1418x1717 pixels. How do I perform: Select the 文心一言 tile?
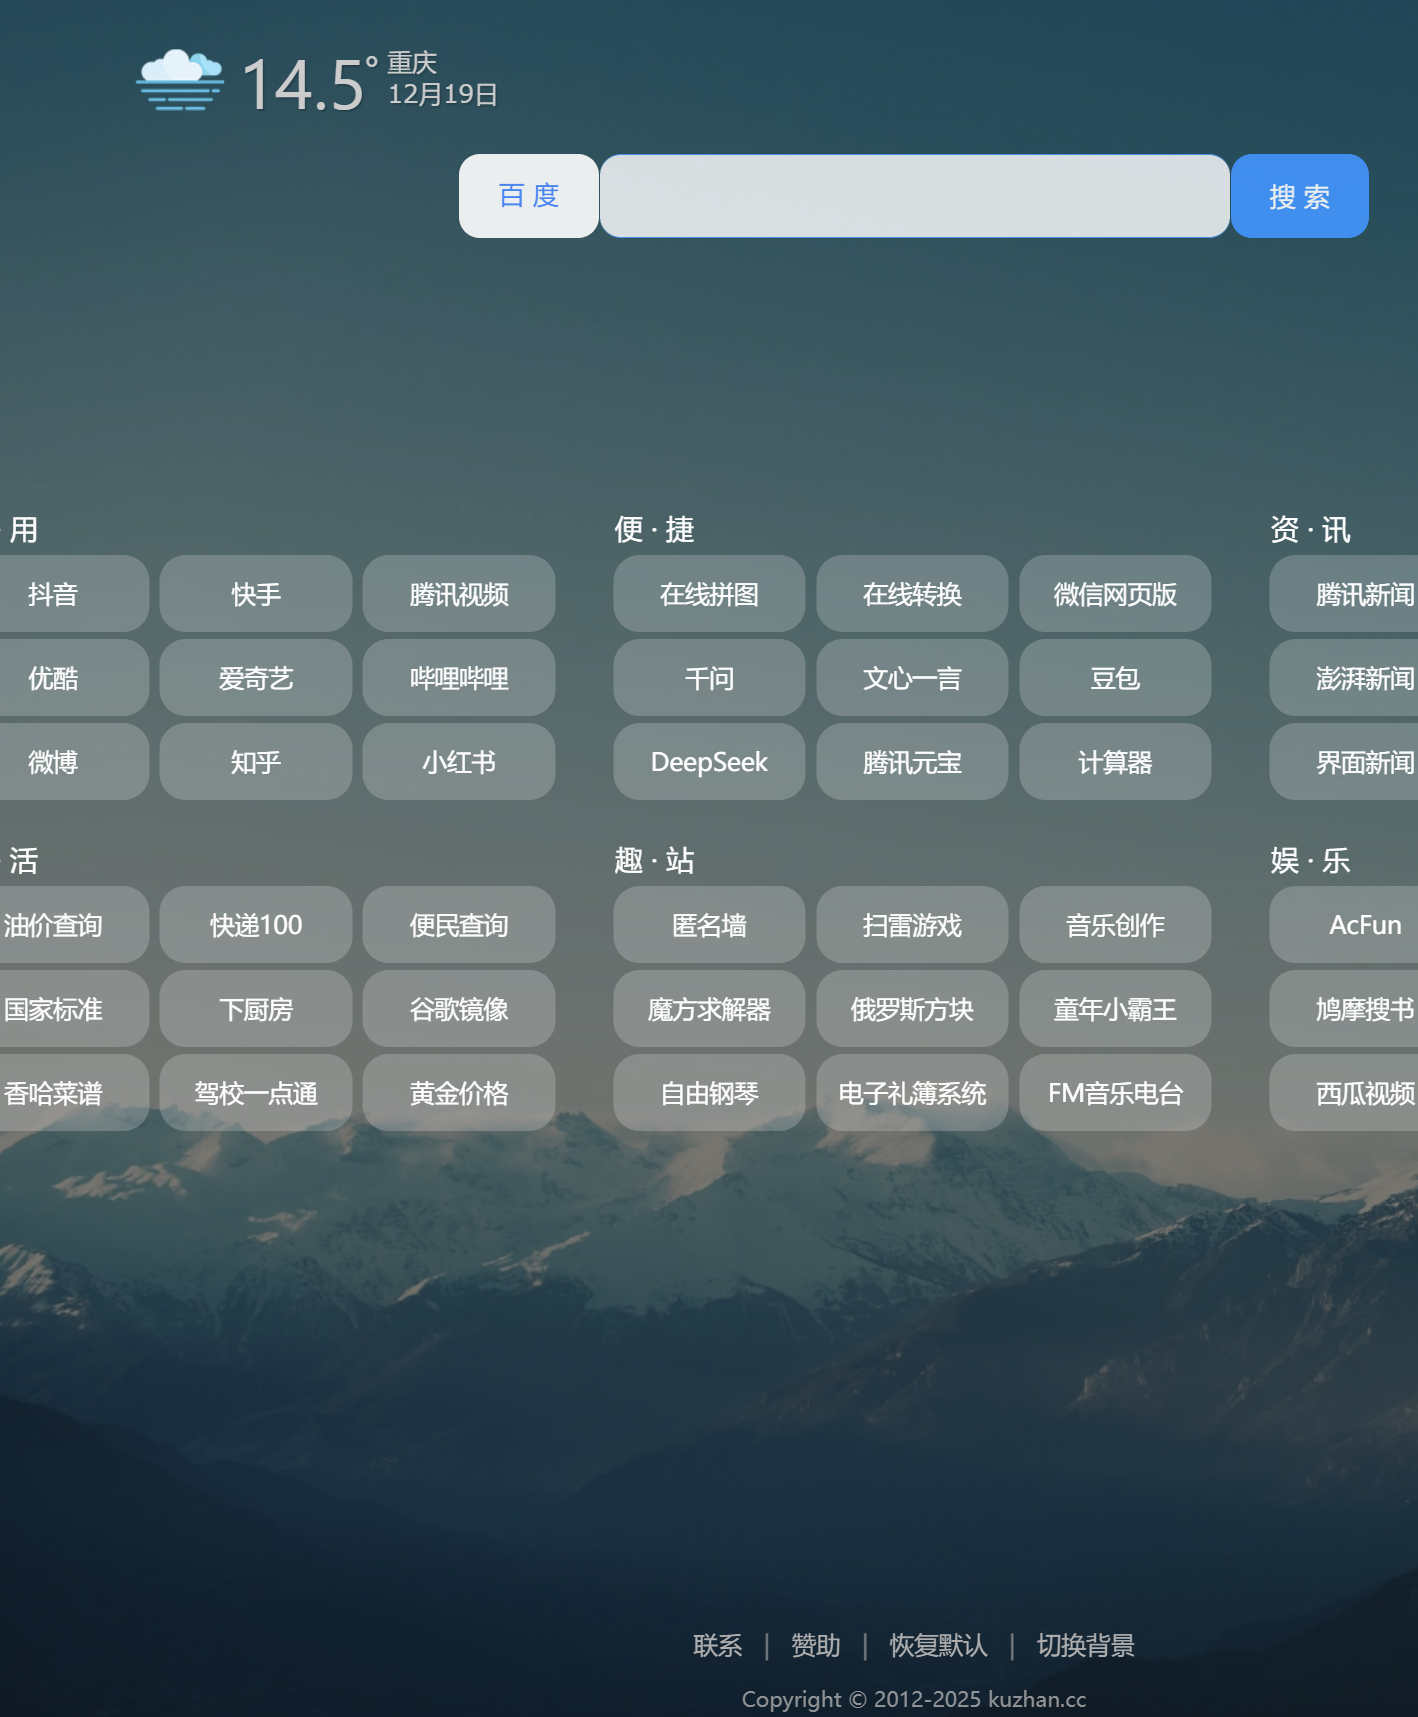tap(912, 678)
